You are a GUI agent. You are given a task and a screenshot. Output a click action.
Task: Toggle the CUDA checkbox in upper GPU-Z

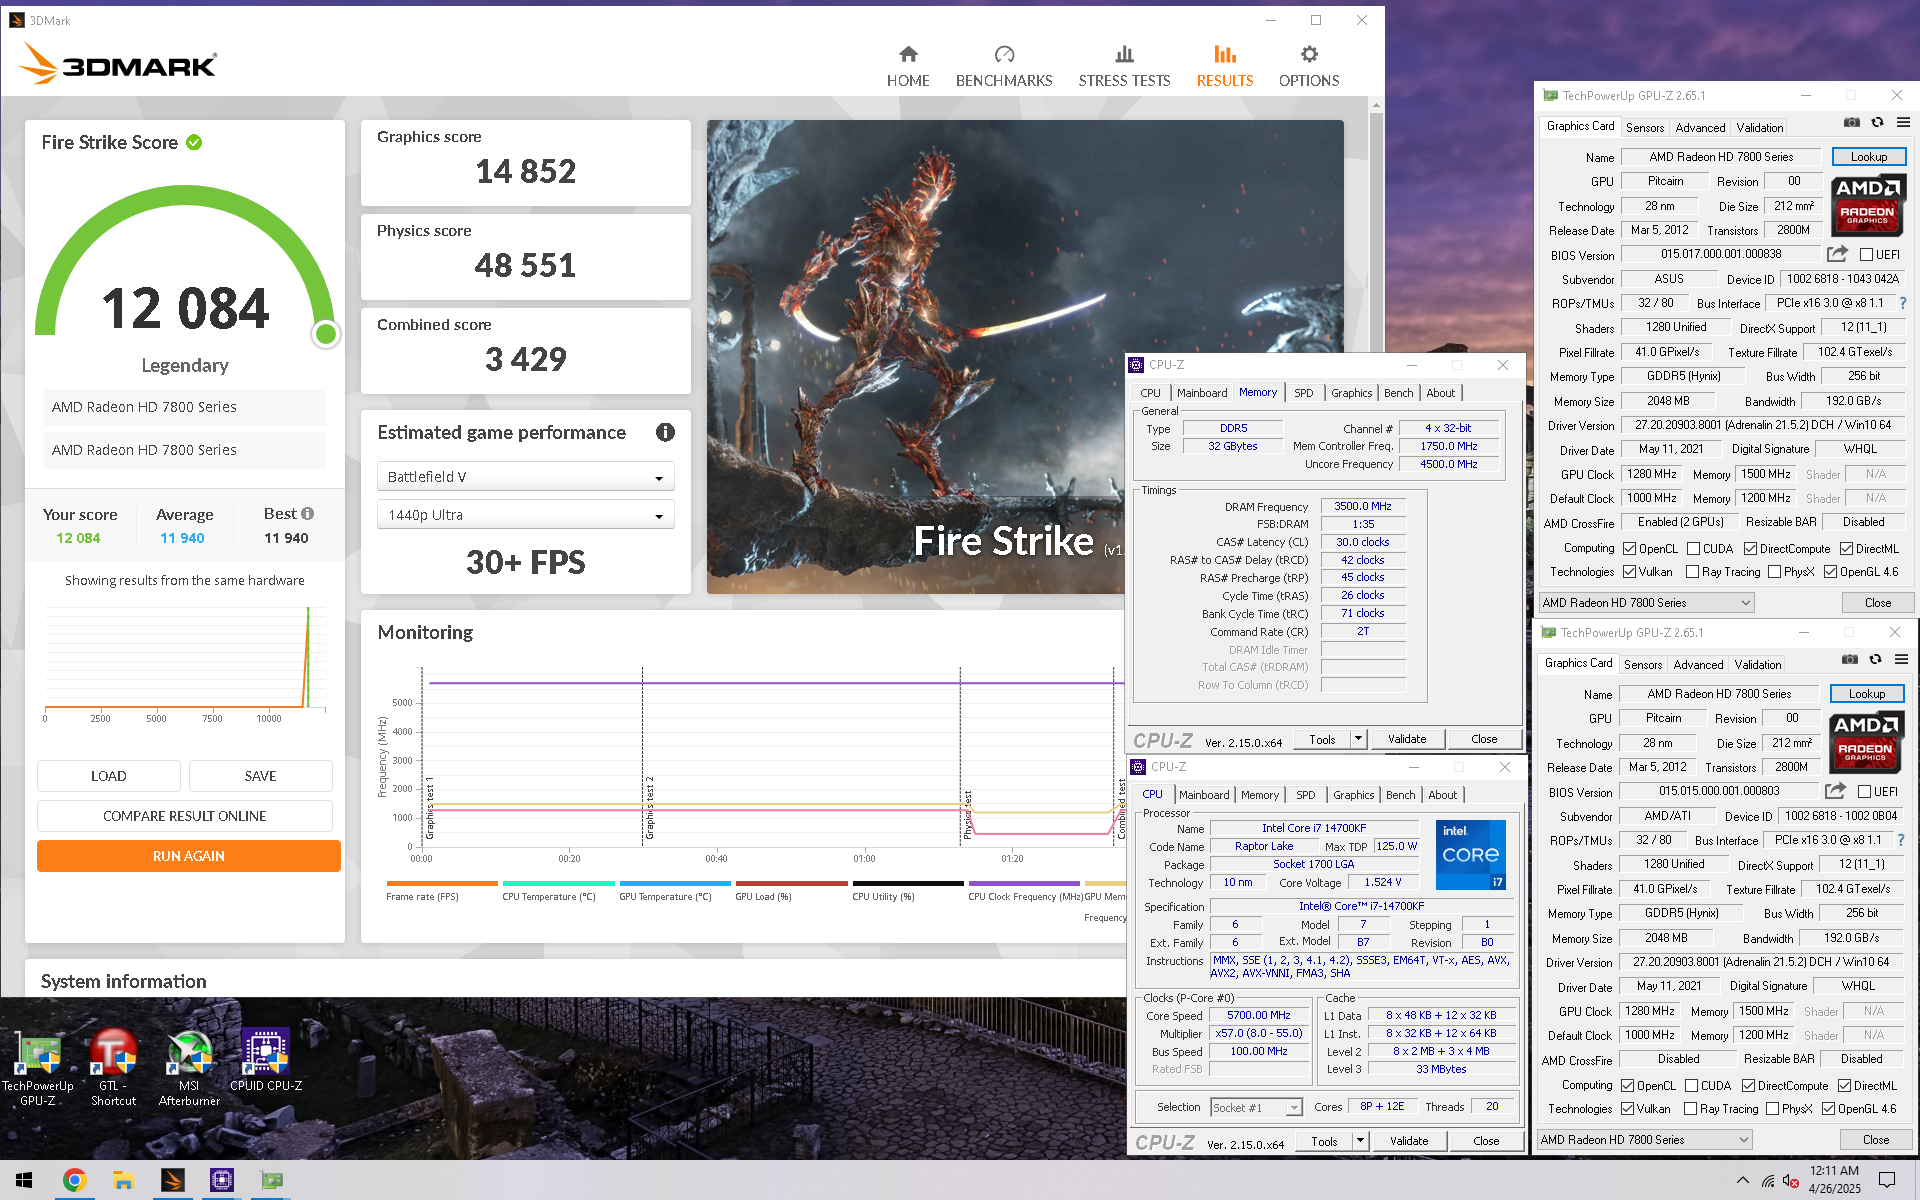[x=1693, y=548]
